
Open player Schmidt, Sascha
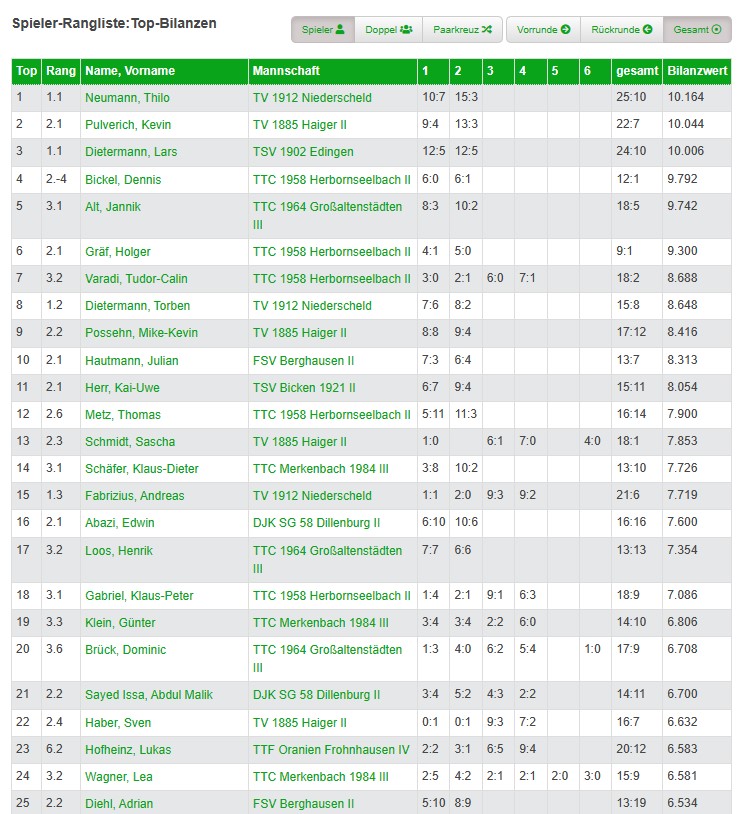(130, 442)
